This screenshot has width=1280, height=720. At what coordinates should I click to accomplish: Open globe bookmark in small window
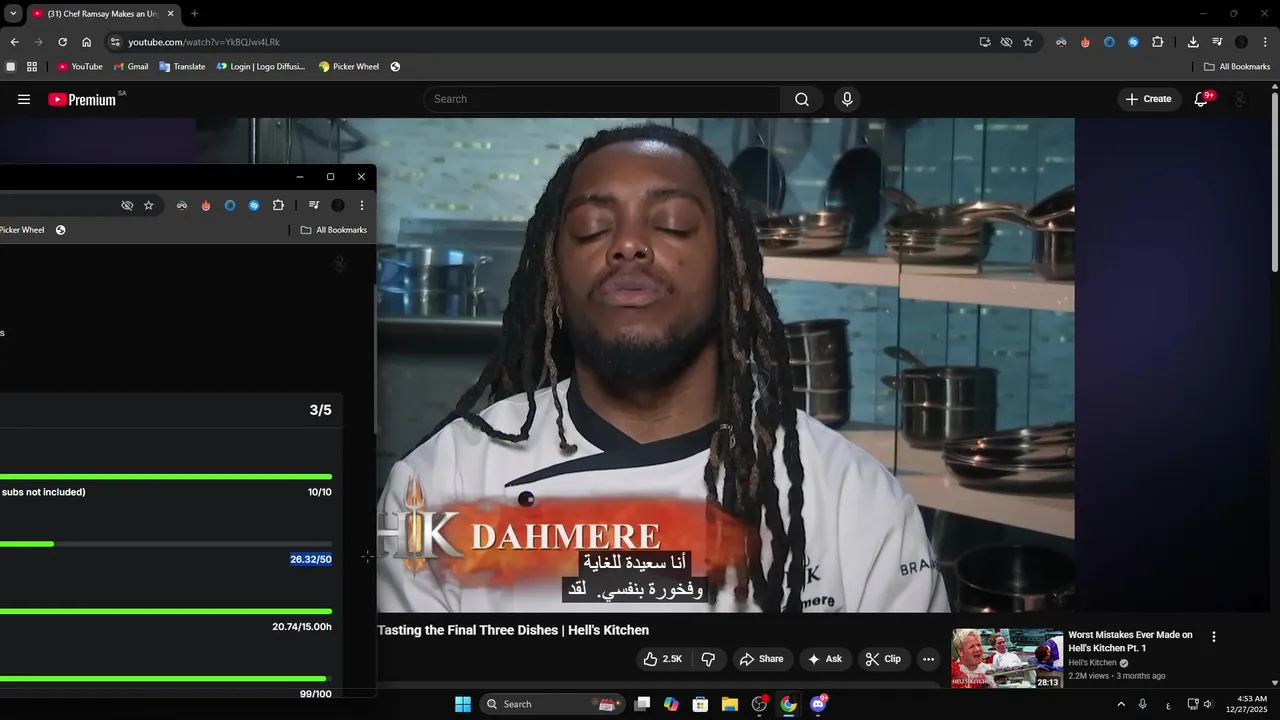pos(60,230)
